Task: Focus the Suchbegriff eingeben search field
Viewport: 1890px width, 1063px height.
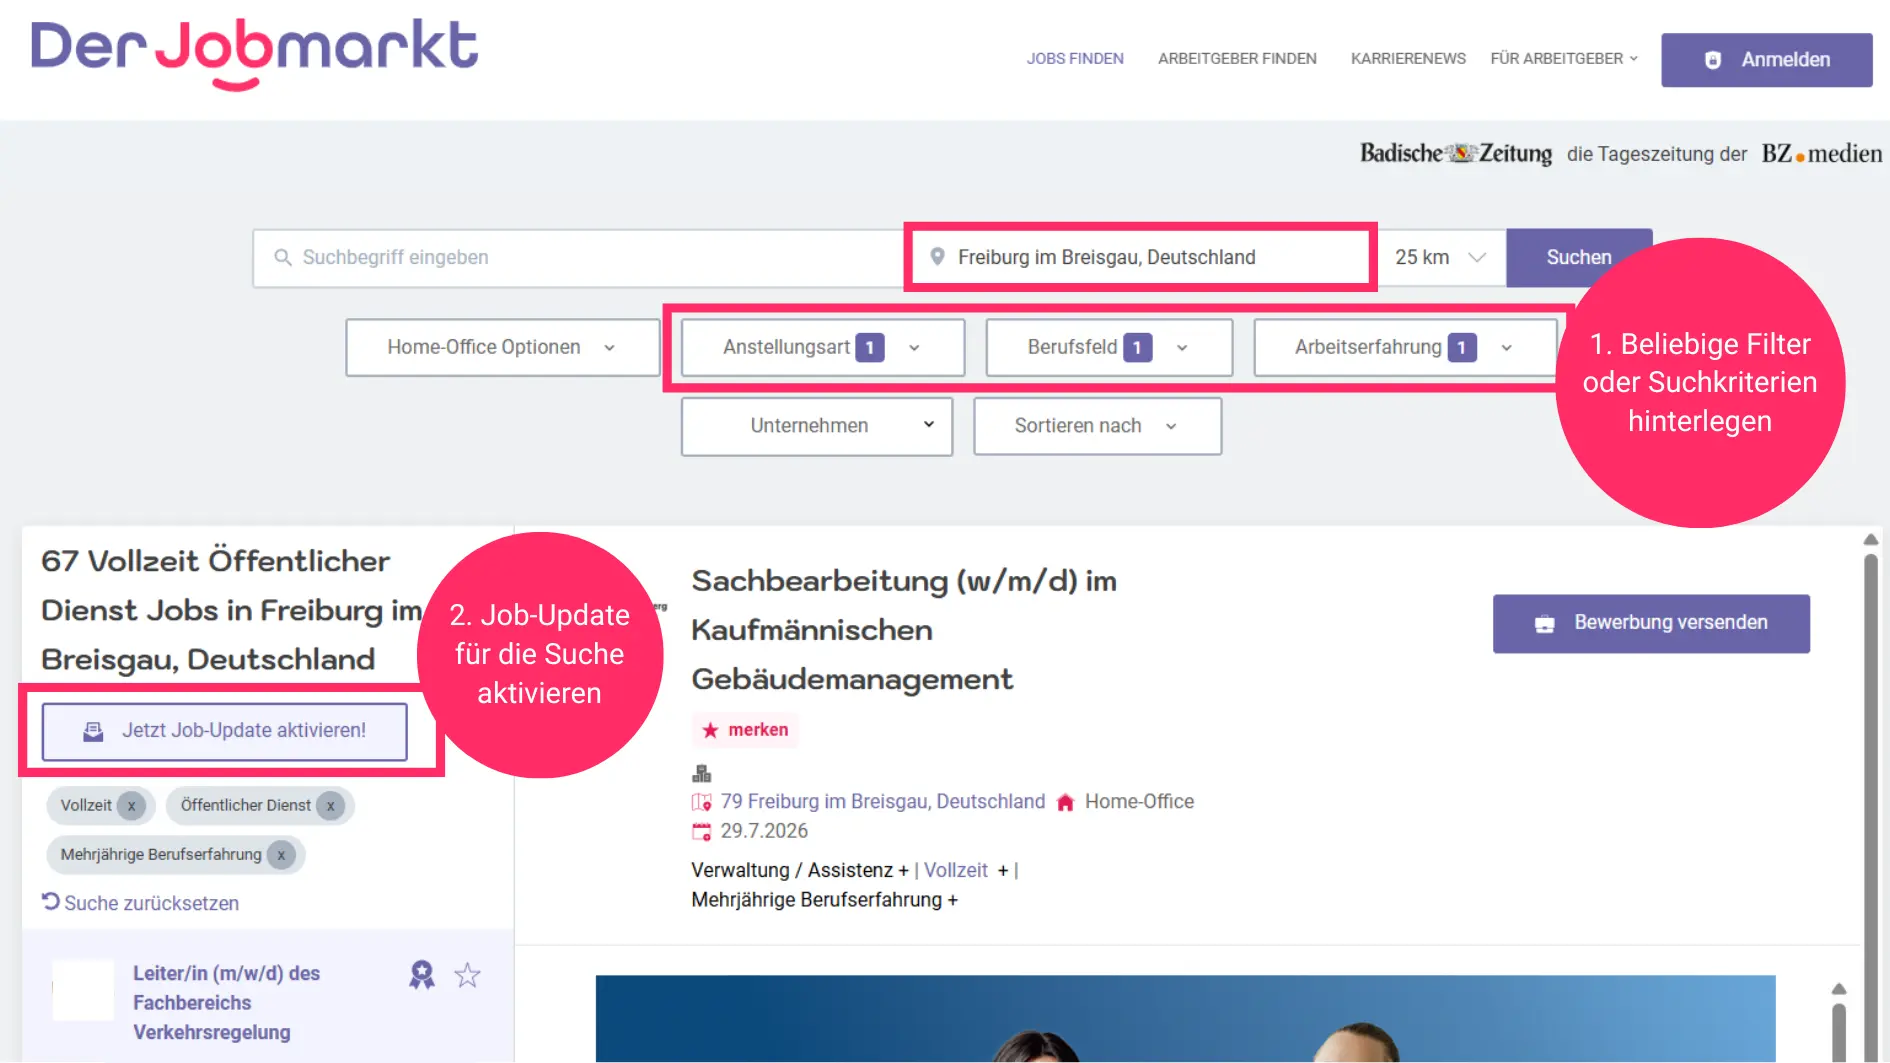Action: tap(580, 258)
